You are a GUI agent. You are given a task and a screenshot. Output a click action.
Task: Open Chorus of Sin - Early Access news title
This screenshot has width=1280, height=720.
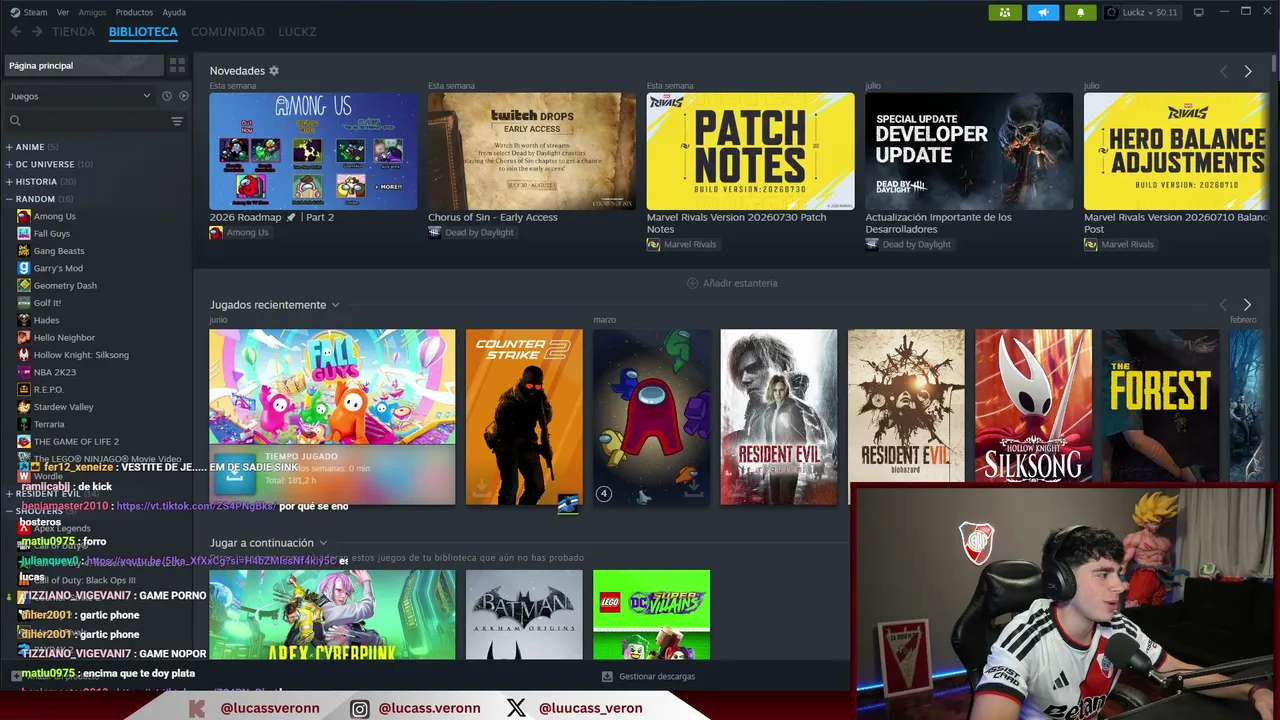coord(493,217)
